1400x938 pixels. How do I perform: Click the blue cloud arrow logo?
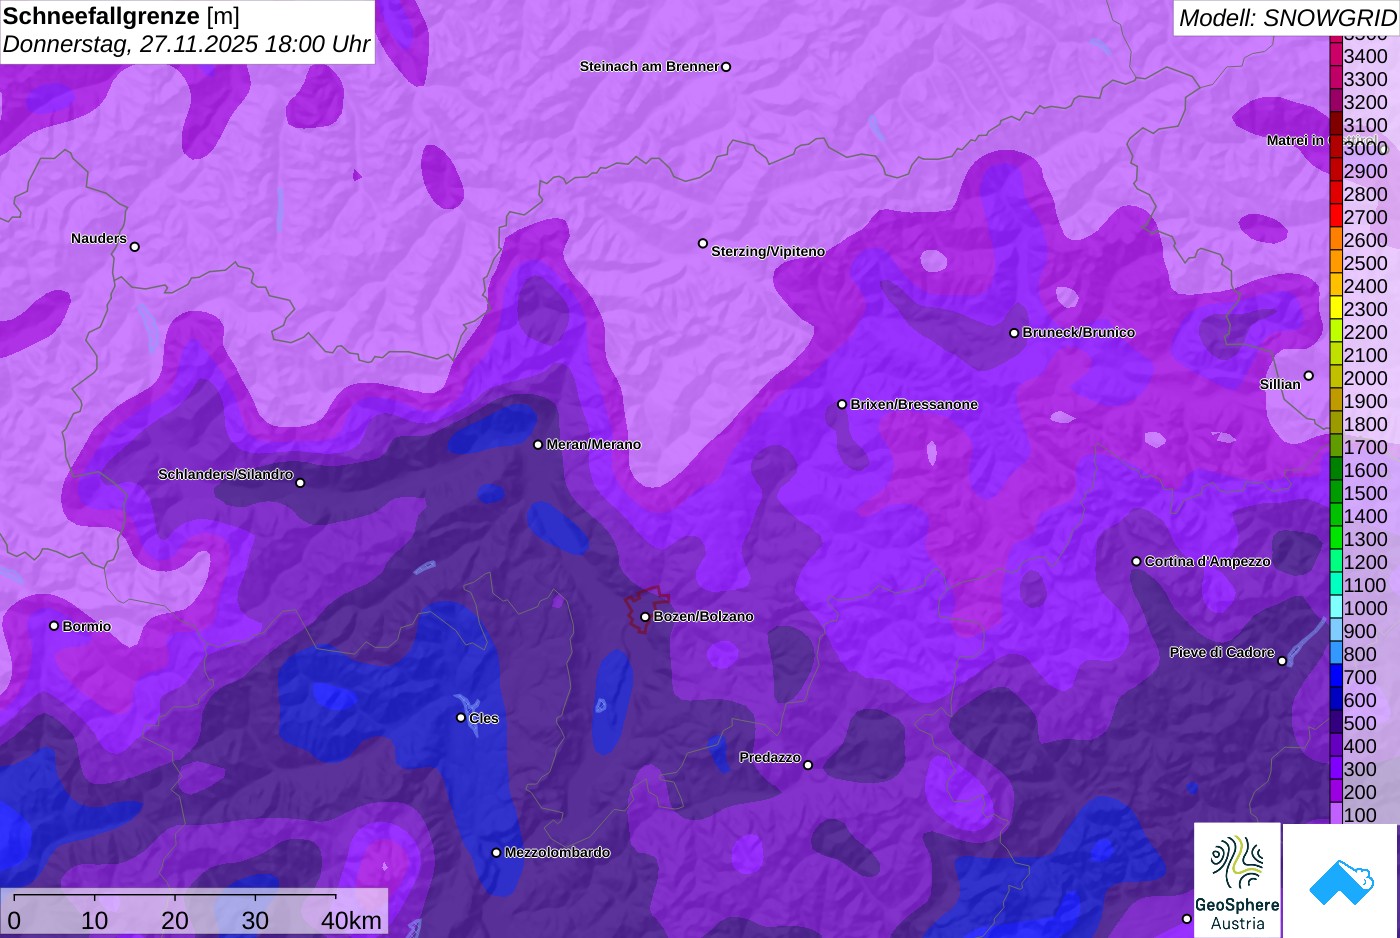tap(1340, 882)
